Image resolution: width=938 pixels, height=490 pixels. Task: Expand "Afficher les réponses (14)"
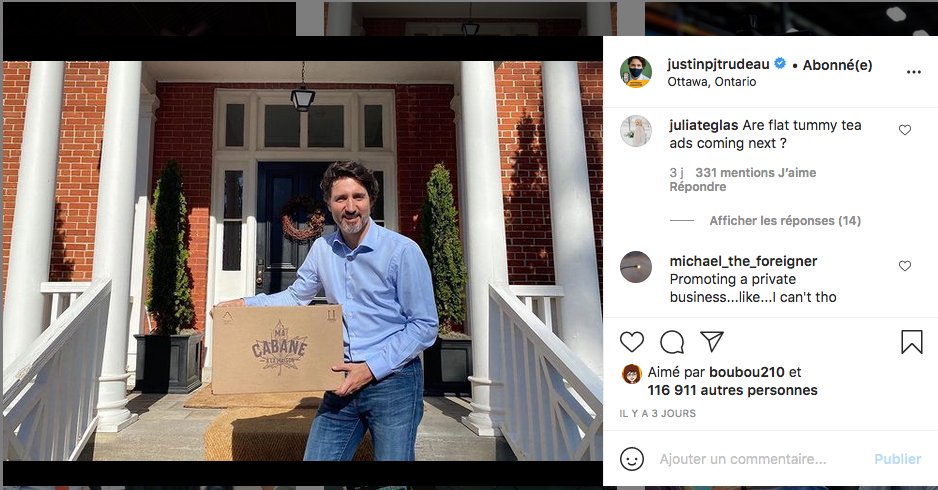785,221
